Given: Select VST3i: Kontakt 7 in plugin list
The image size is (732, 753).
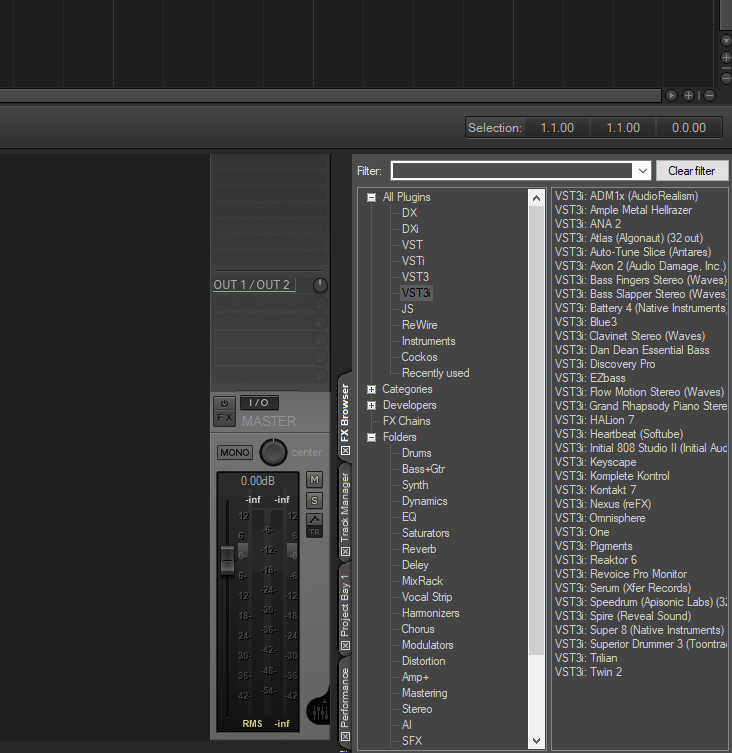Looking at the screenshot, I should (596, 490).
